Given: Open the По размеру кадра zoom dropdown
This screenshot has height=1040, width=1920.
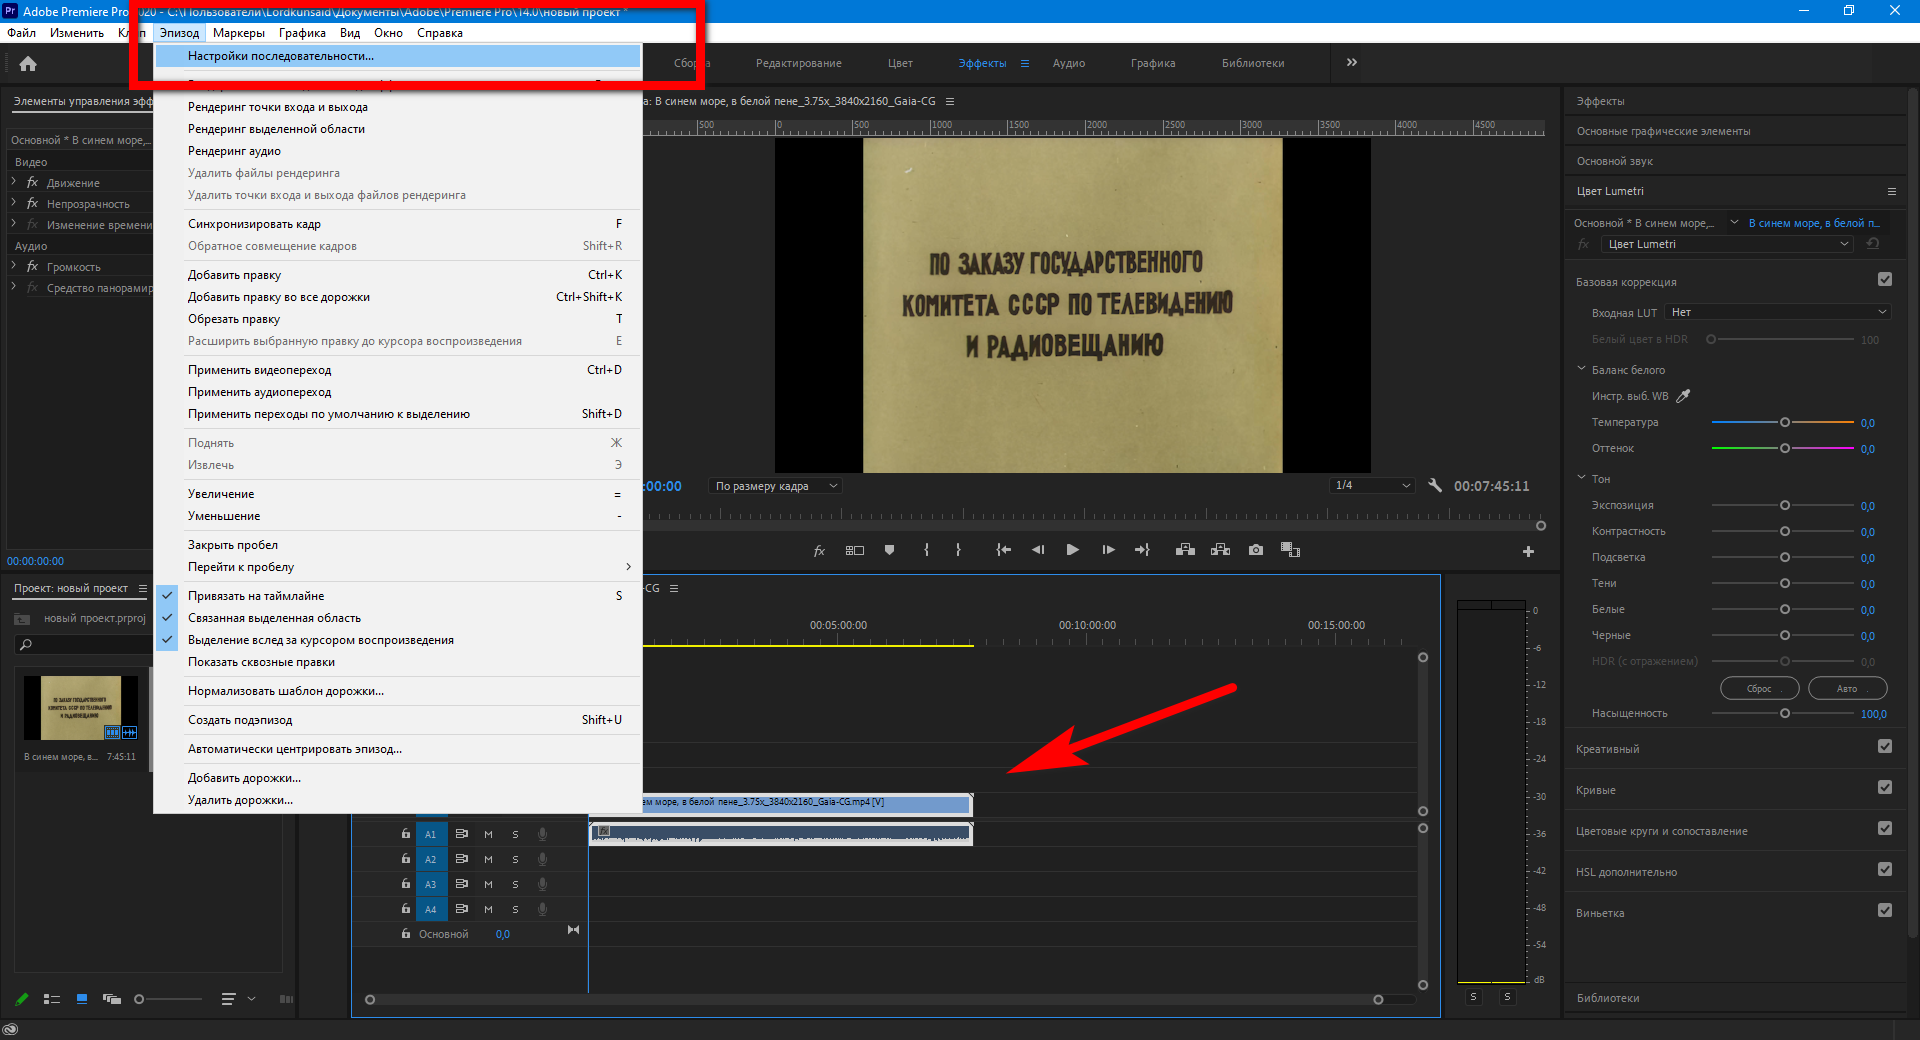Looking at the screenshot, I should (775, 486).
